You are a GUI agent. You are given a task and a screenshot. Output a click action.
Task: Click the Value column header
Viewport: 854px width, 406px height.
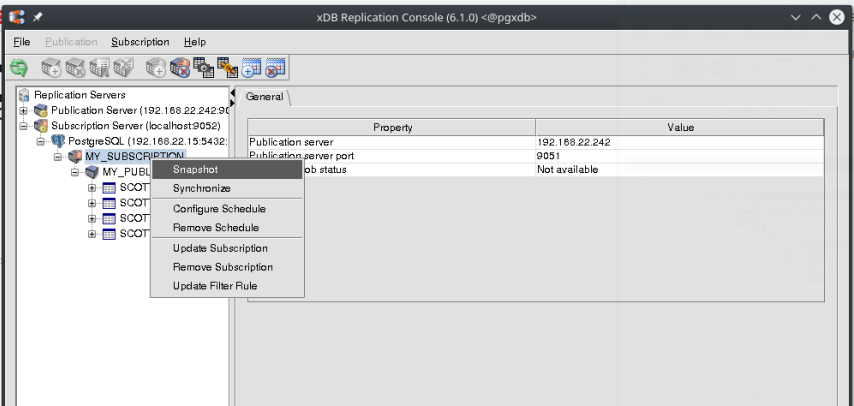pyautogui.click(x=680, y=128)
